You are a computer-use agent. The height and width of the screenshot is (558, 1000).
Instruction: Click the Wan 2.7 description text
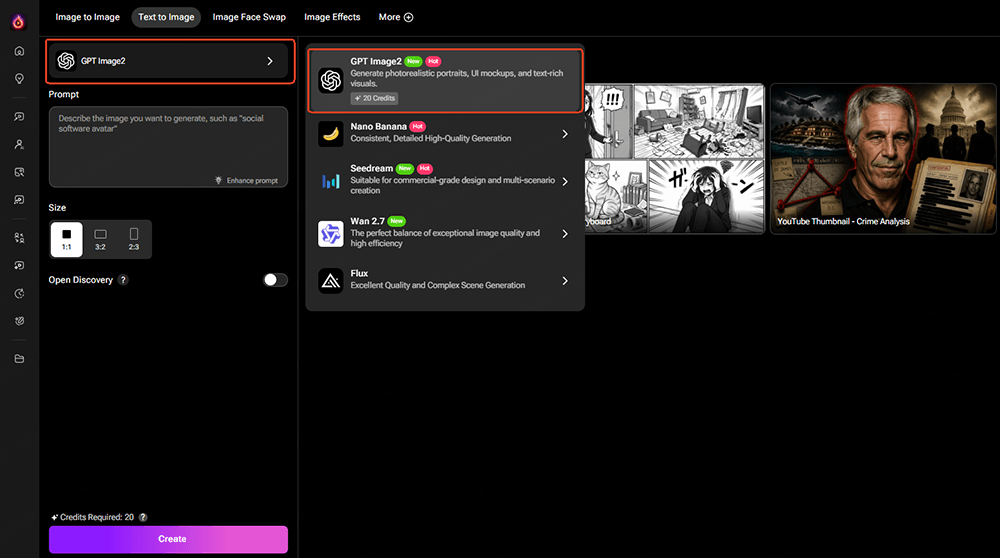point(445,239)
